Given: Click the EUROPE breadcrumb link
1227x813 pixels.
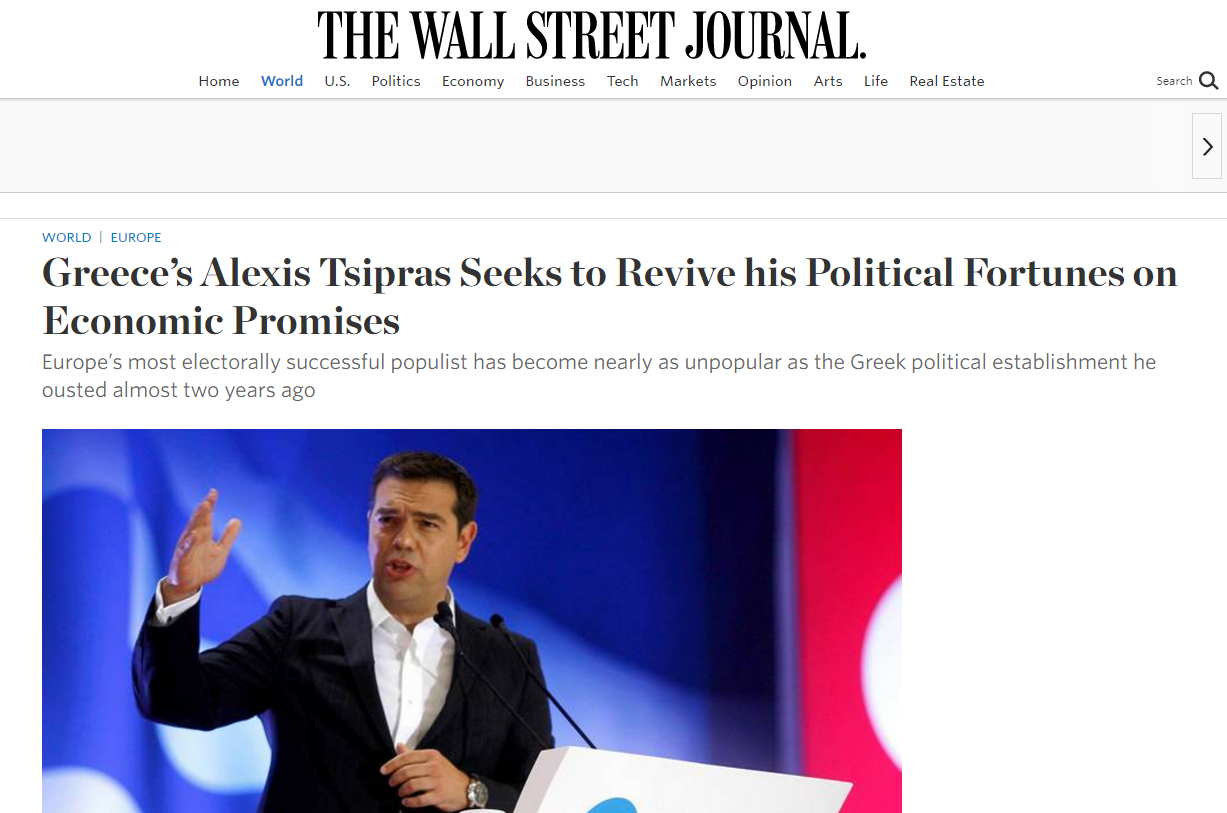Looking at the screenshot, I should coord(136,237).
